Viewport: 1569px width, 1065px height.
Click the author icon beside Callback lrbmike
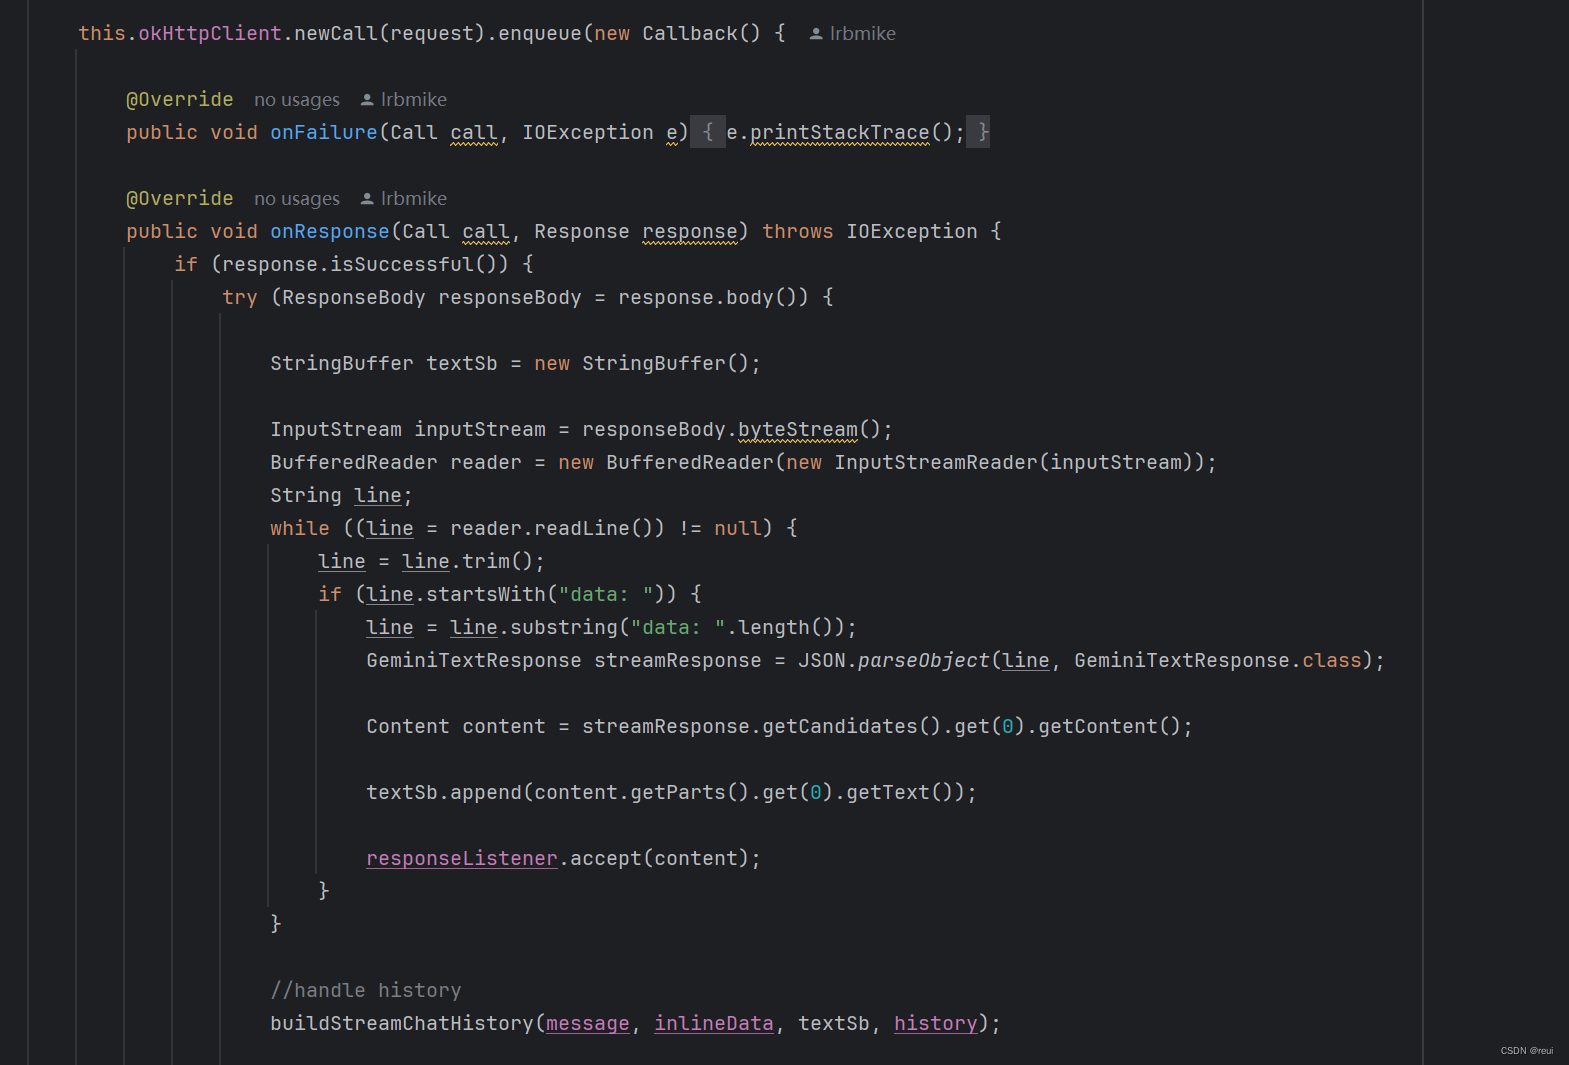click(816, 34)
